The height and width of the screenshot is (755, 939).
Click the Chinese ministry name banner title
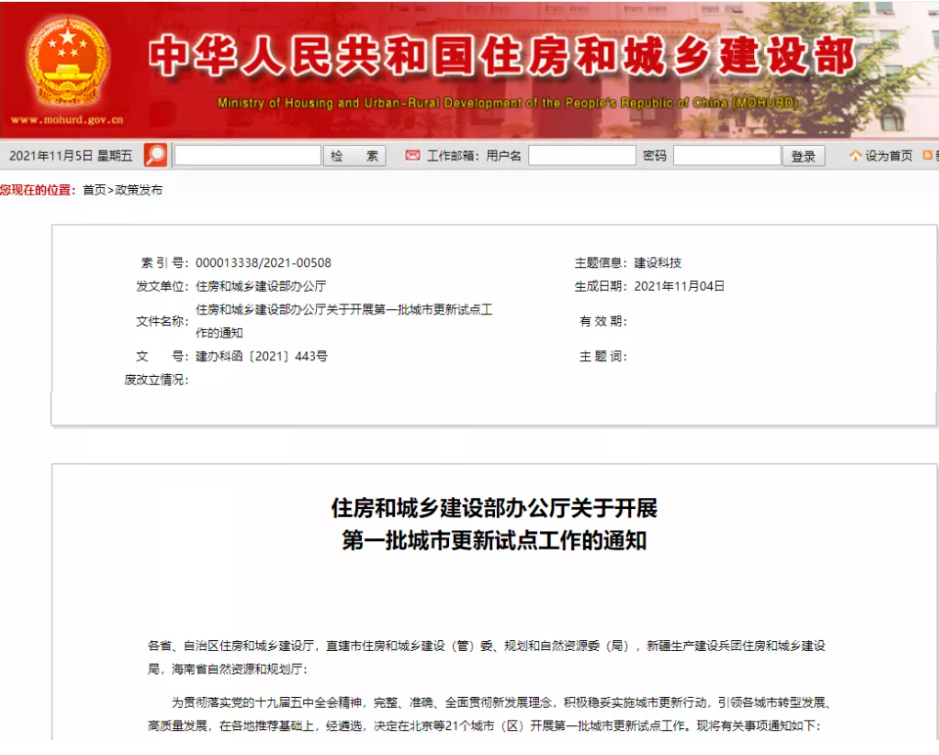(502, 56)
